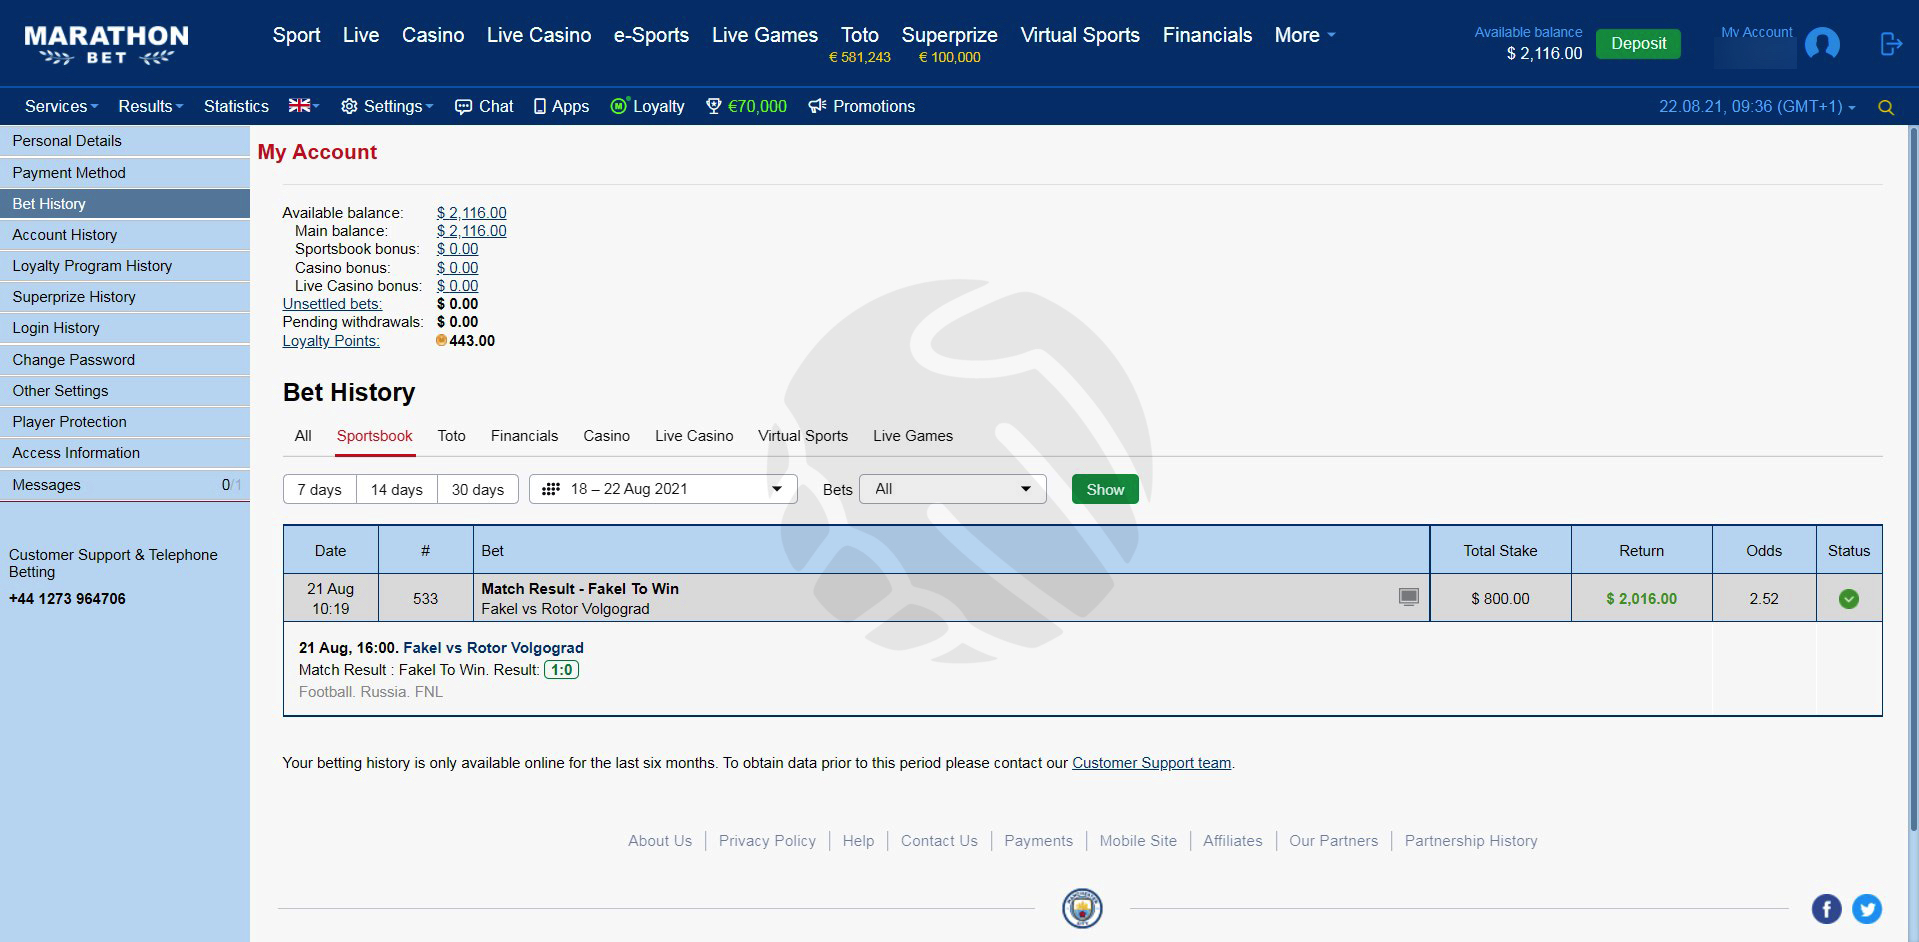Open the Privacy Policy footer link
Image resolution: width=1919 pixels, height=942 pixels.
[767, 841]
